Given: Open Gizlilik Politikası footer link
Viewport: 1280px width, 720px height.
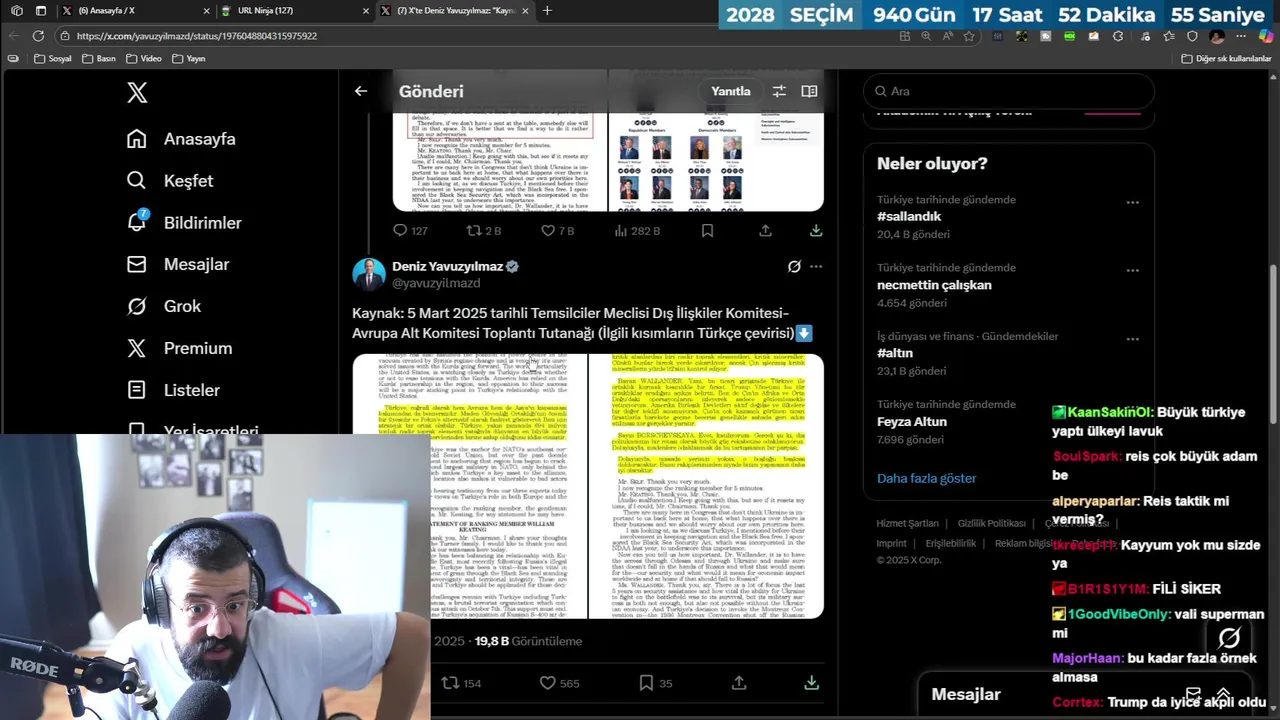Looking at the screenshot, I should pyautogui.click(x=992, y=523).
